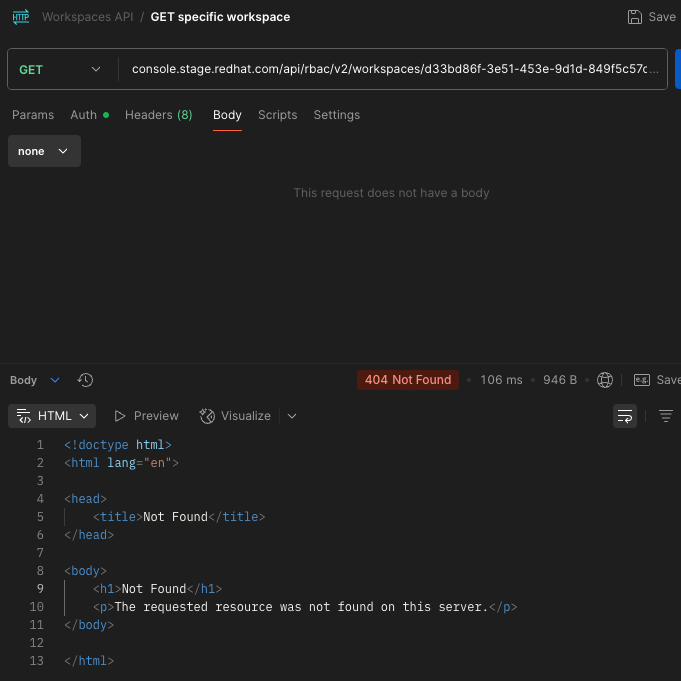Image resolution: width=681 pixels, height=681 pixels.
Task: Switch to the Headers (8) tab
Action: click(x=158, y=115)
